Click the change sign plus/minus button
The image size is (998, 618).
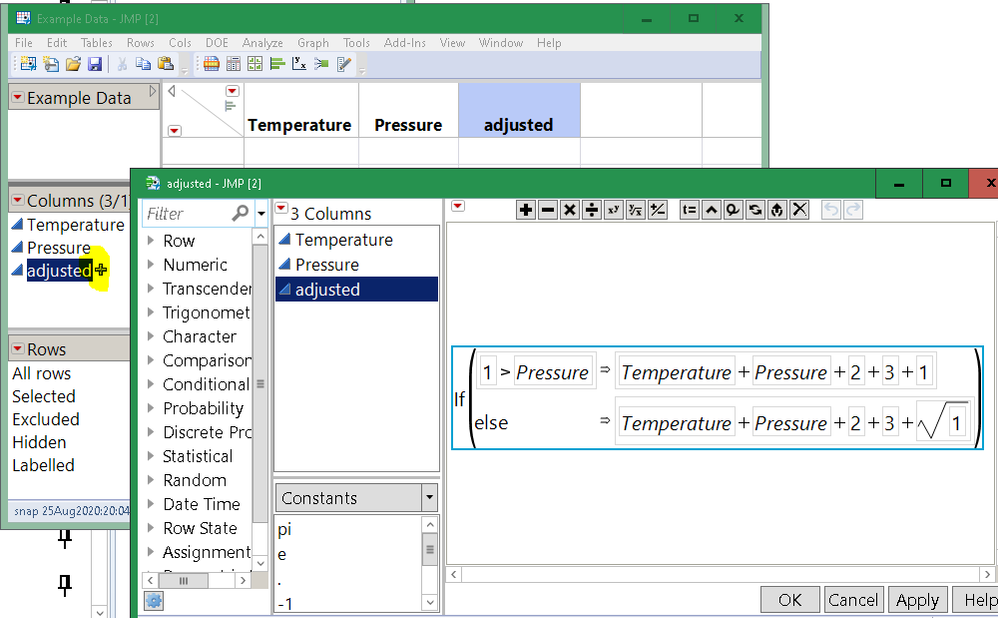[657, 210]
